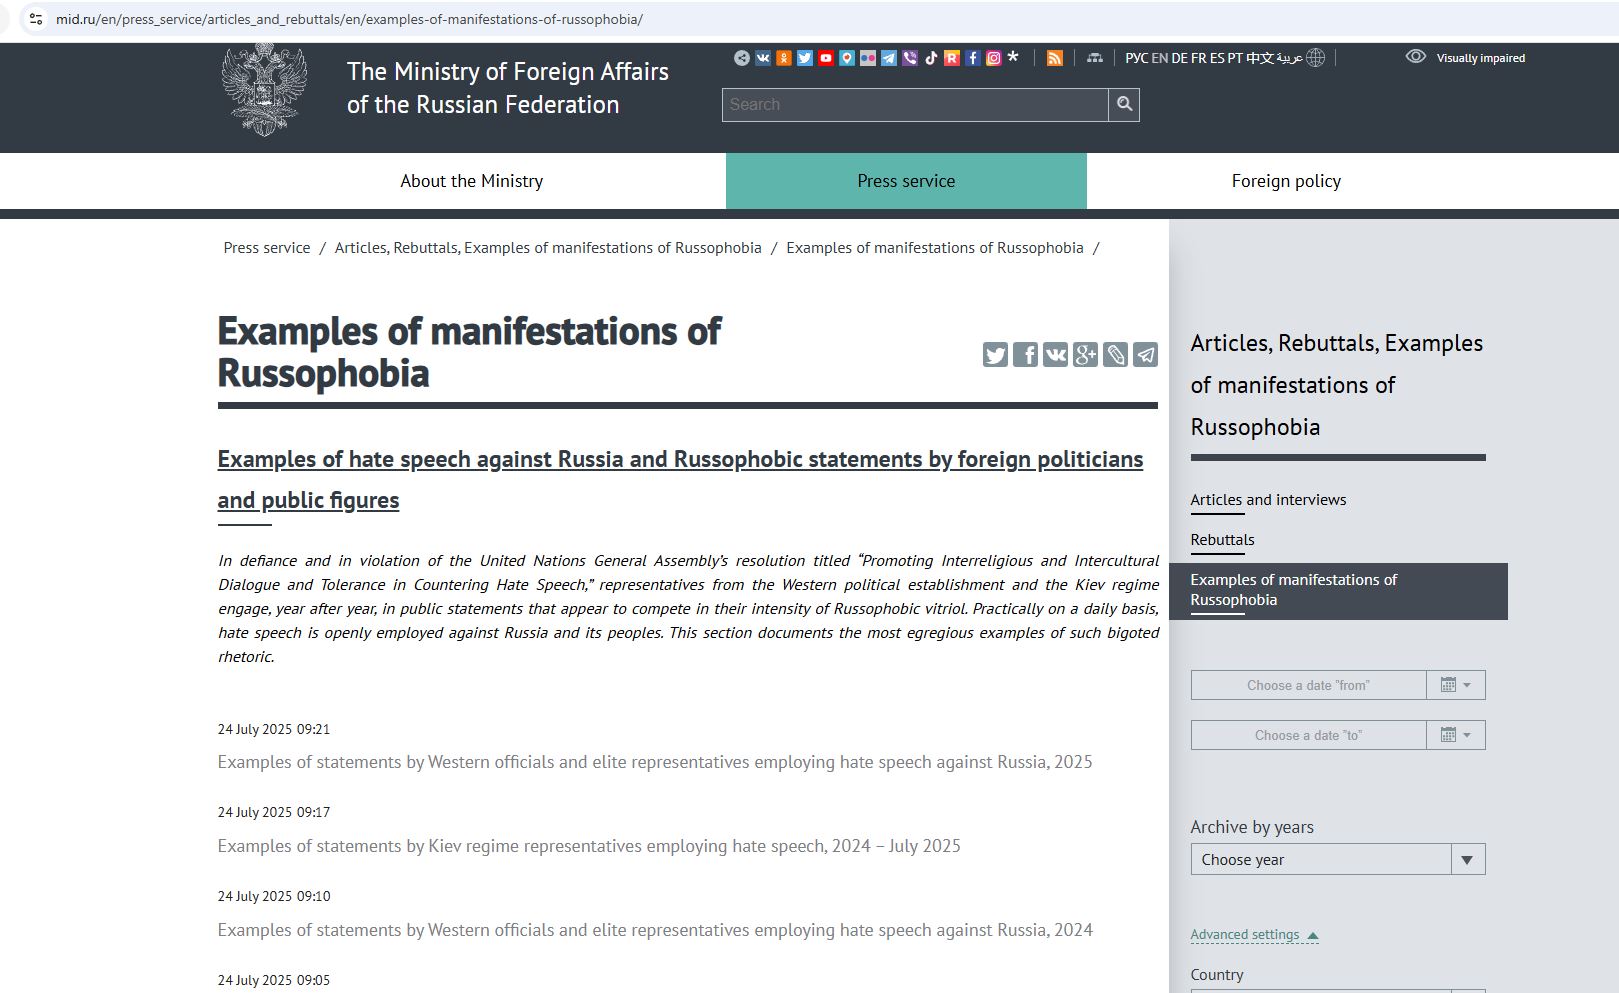Screen dimensions: 1619x993
Task: Switch language to Arabic
Action: click(x=1290, y=58)
